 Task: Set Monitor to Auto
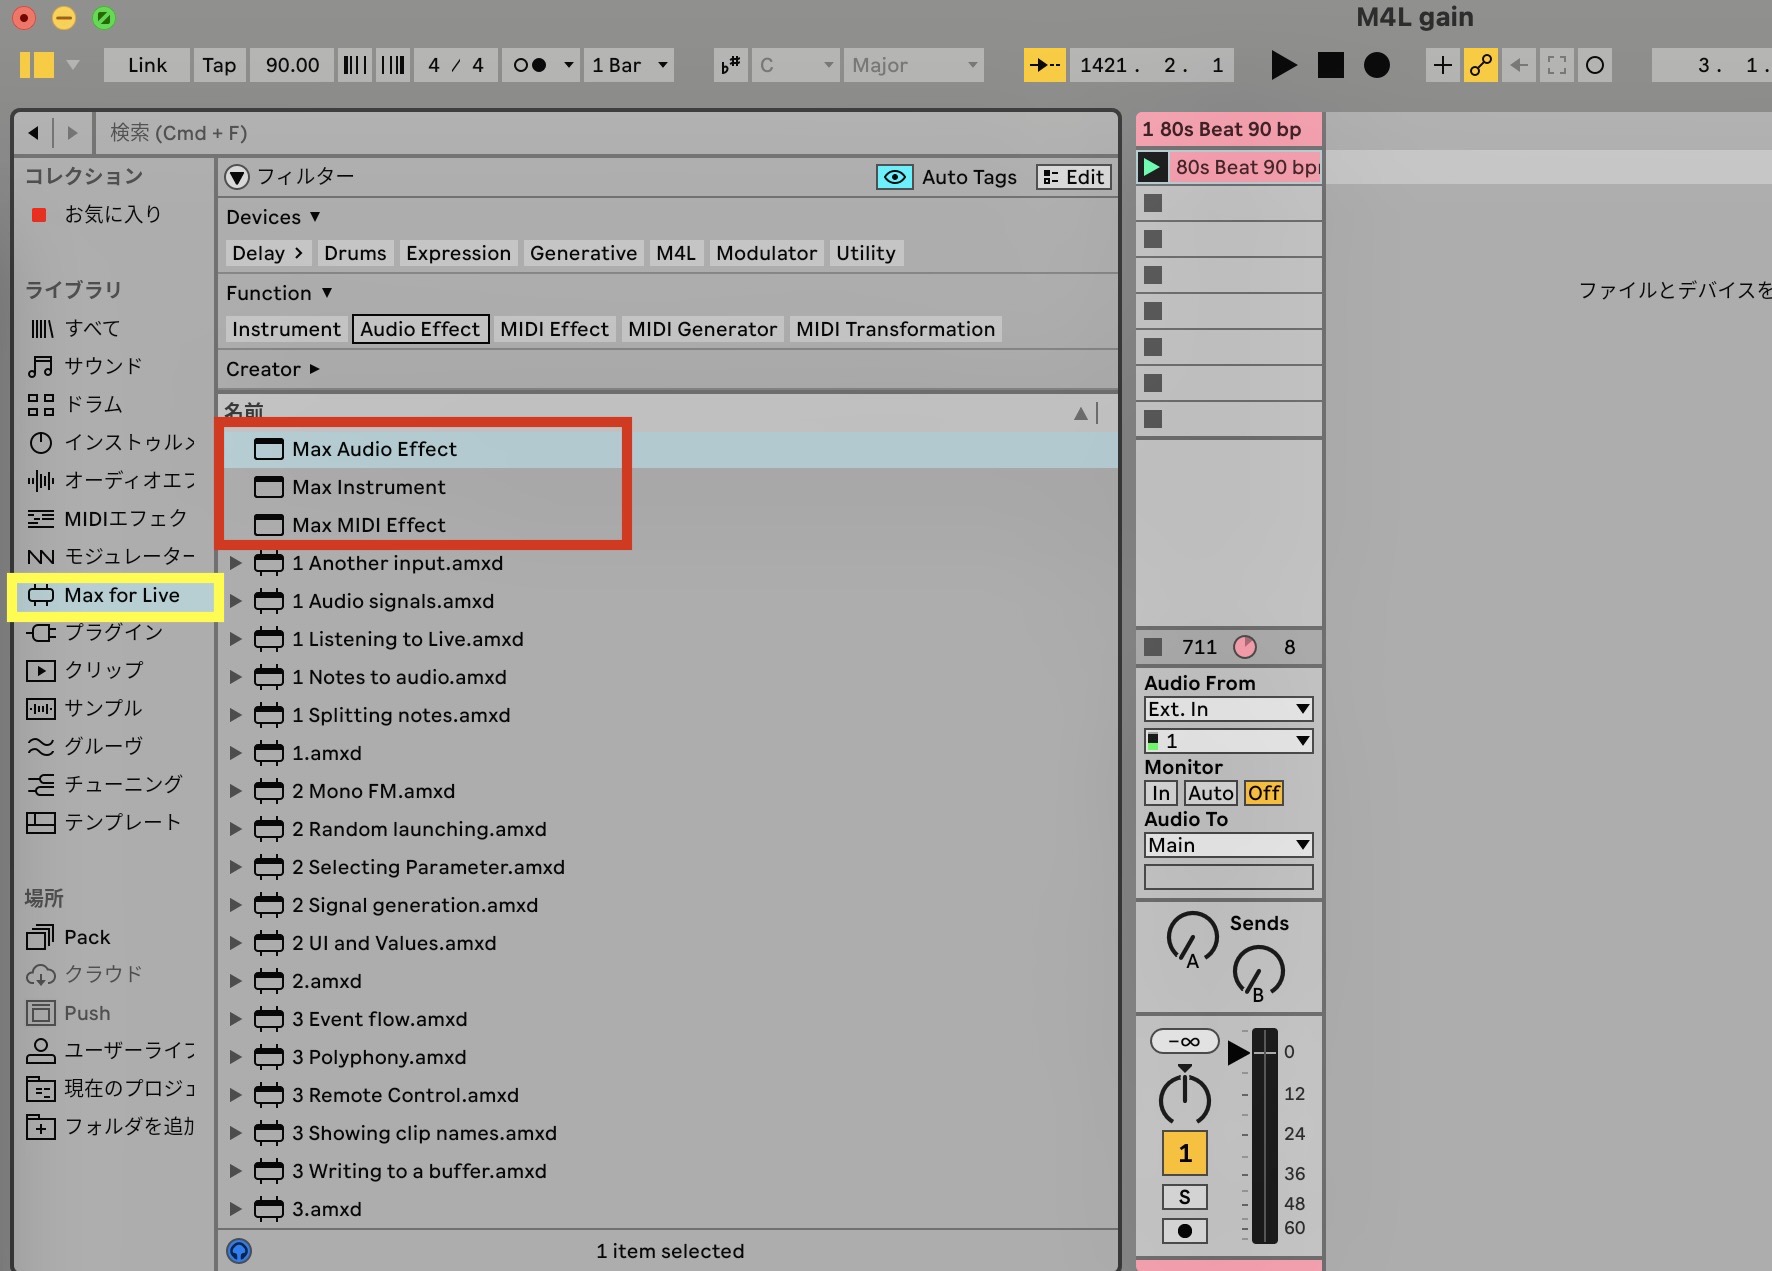click(x=1210, y=793)
